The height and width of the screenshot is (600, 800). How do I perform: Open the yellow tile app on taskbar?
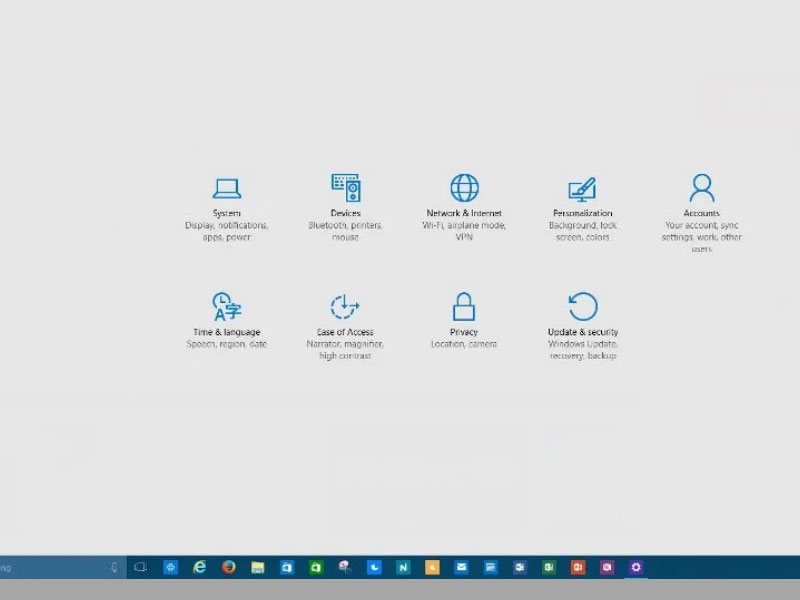click(432, 567)
